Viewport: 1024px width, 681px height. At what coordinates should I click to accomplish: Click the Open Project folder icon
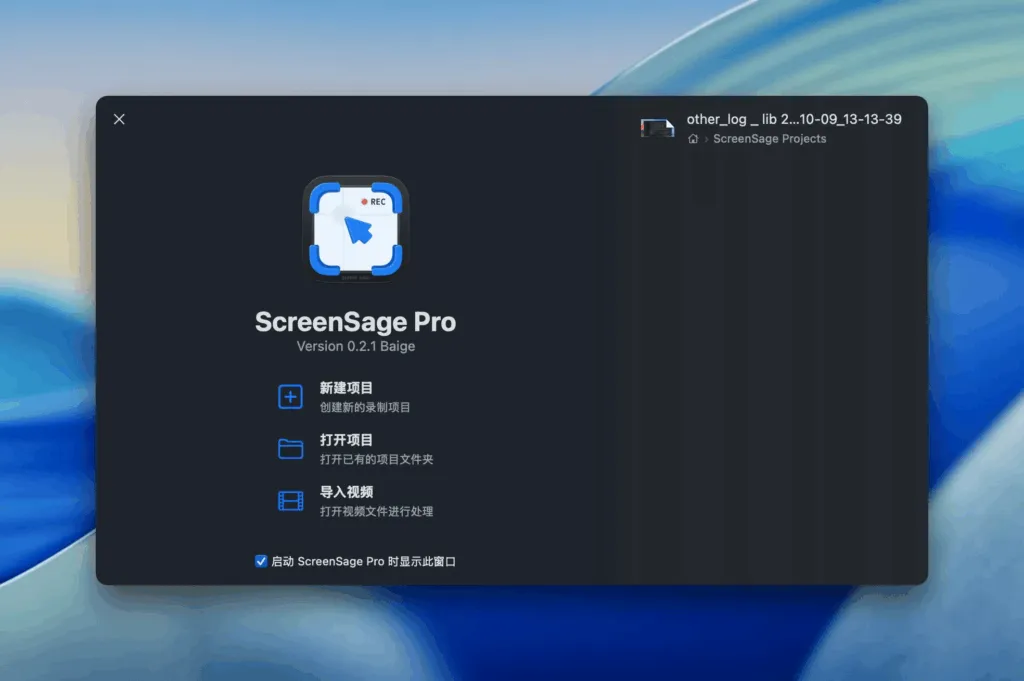click(290, 448)
